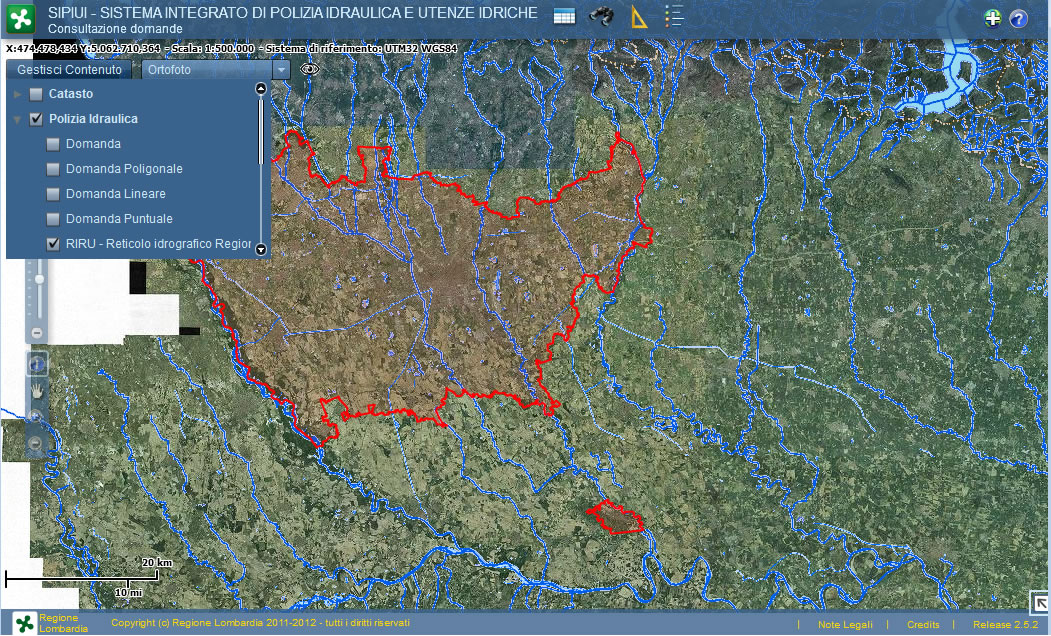Open the help question mark icon

point(1018,19)
